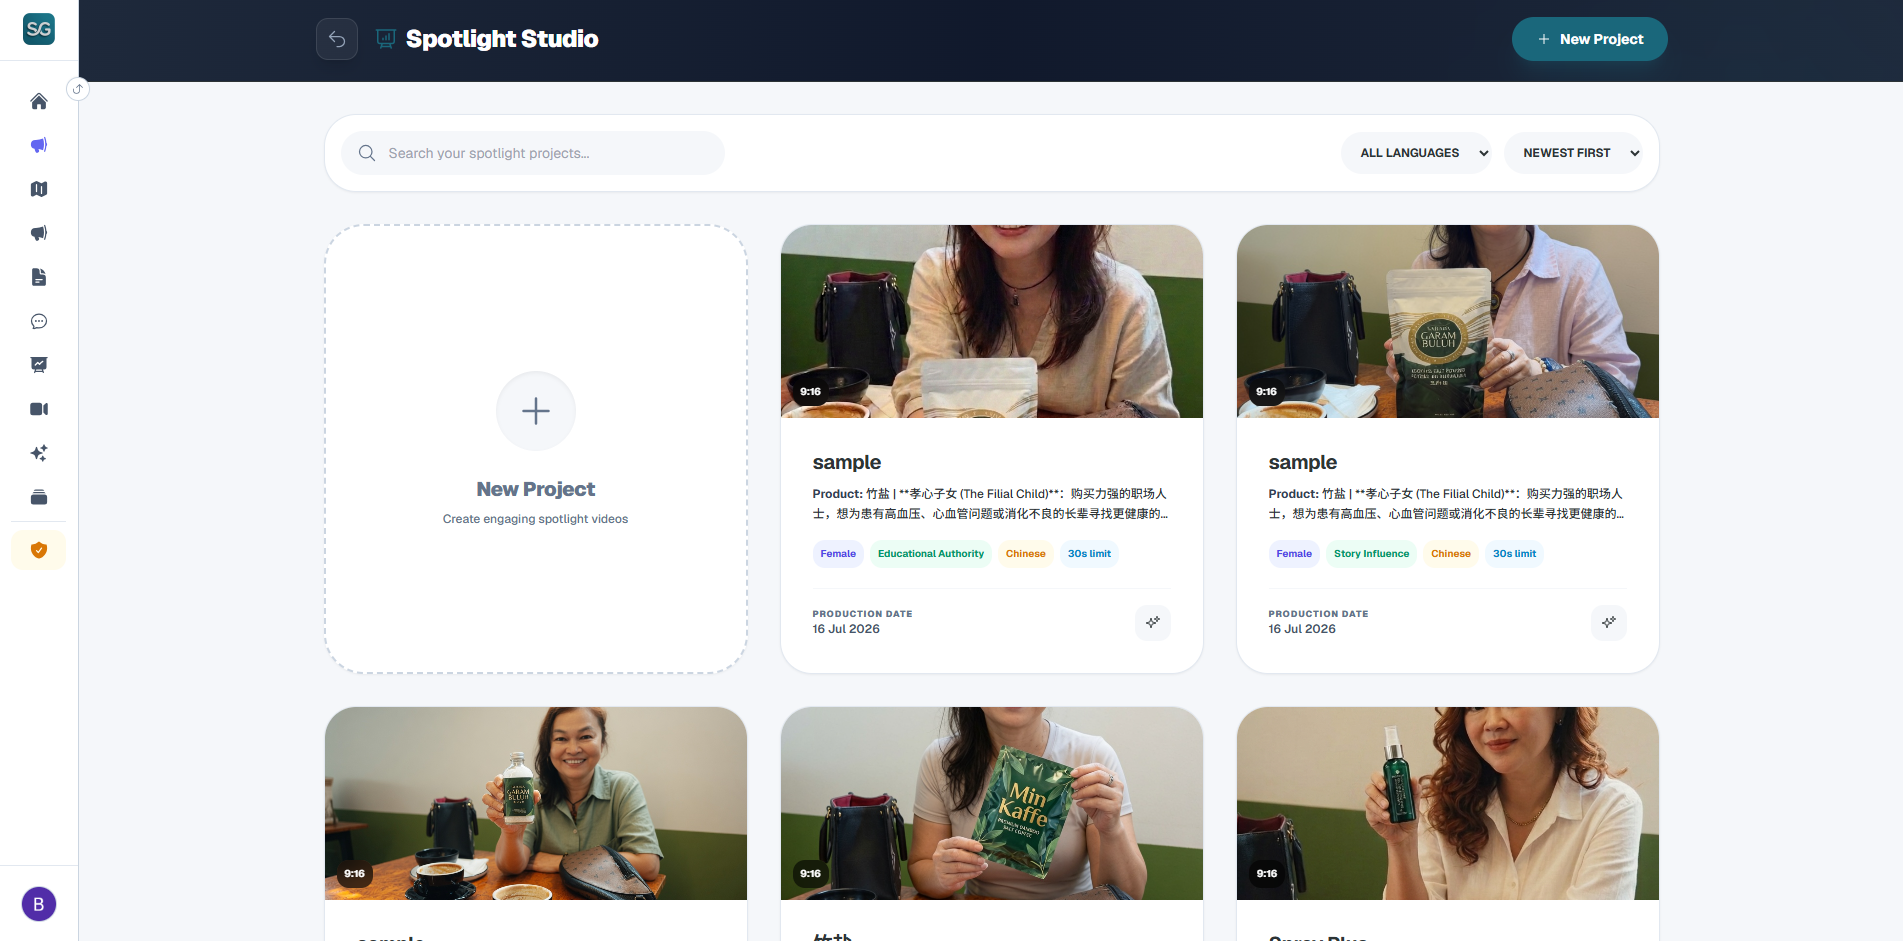
Task: Open the ALL LANGUAGES dropdown
Action: 1416,153
